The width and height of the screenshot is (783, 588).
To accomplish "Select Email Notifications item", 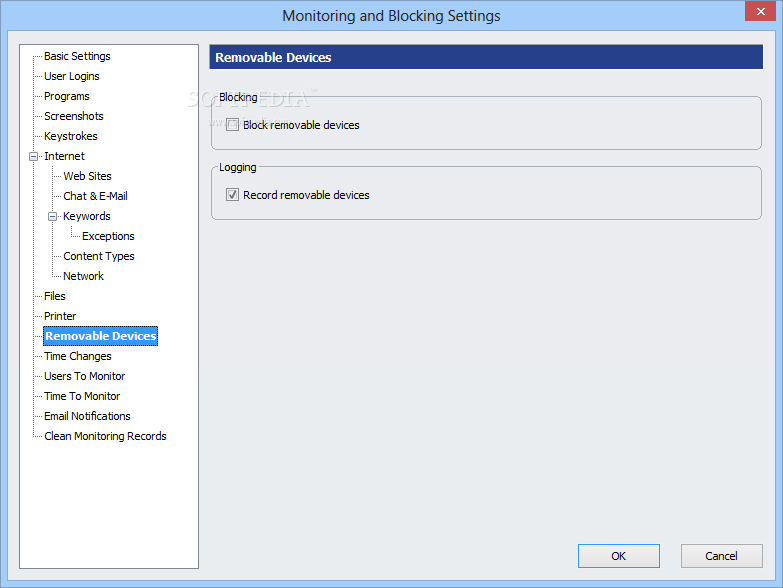I will [x=87, y=416].
